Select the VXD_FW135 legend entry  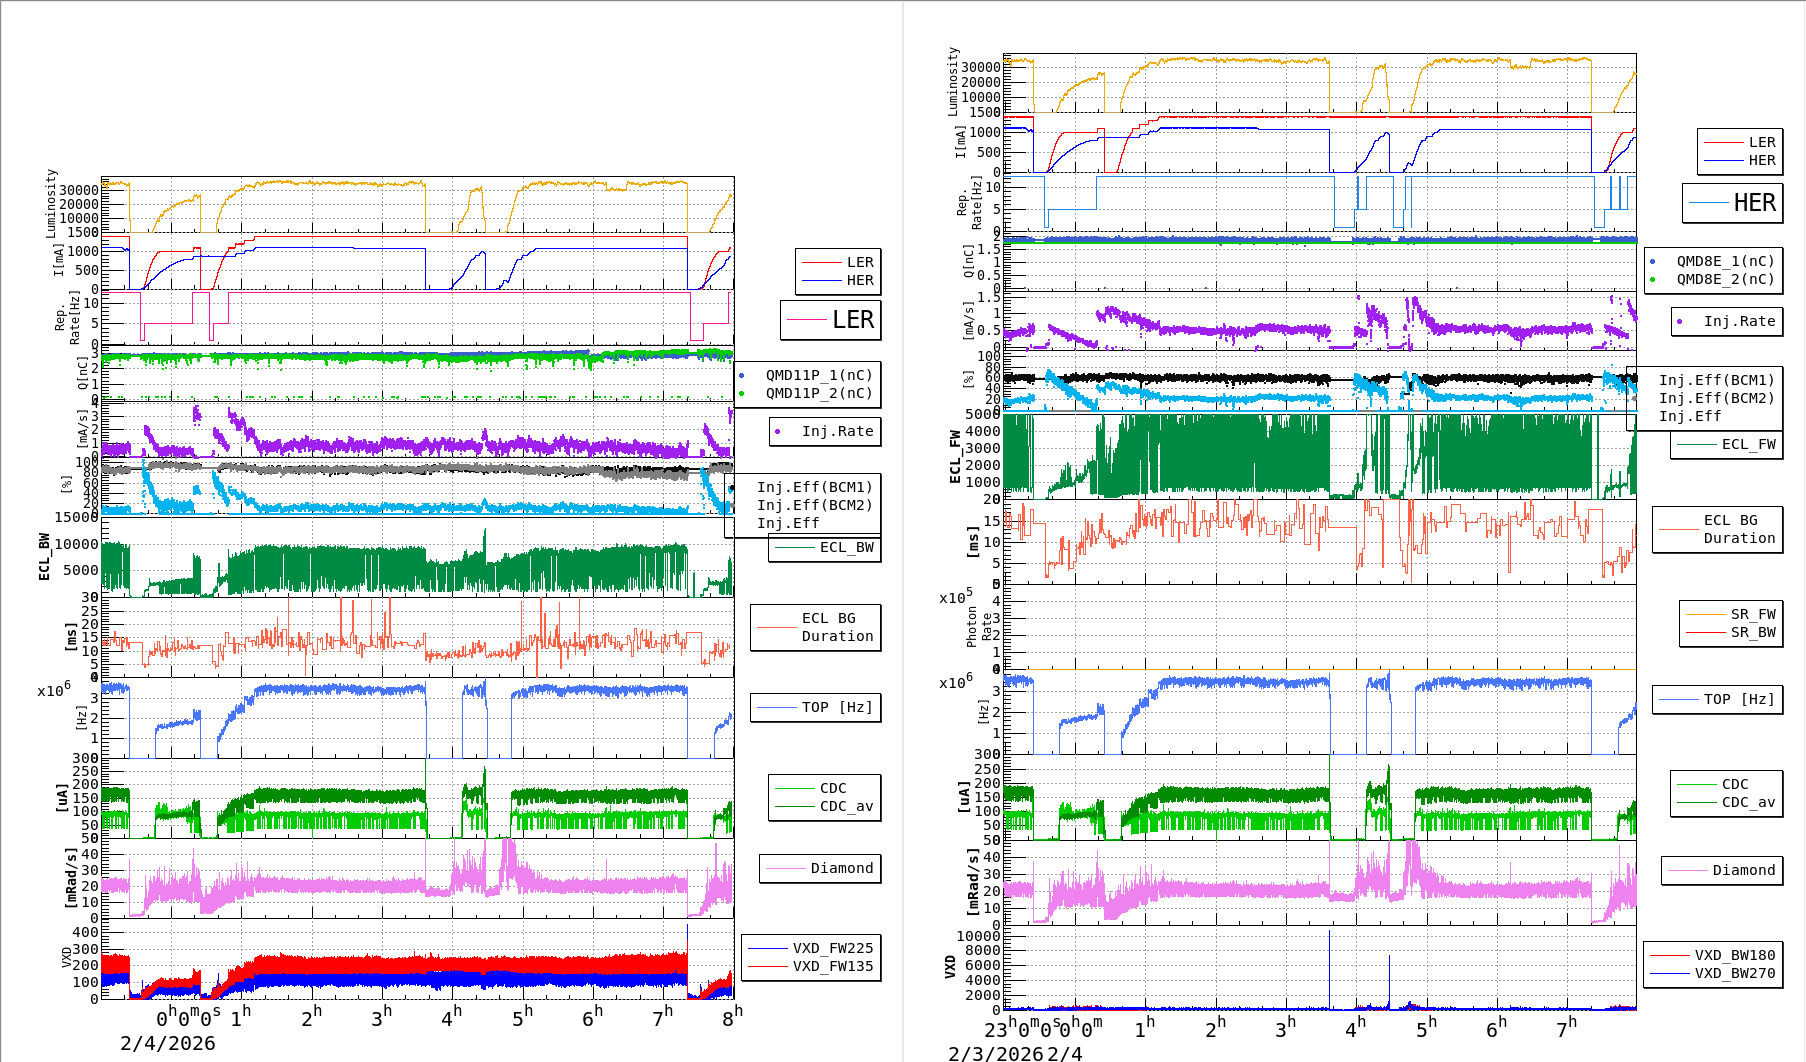click(832, 966)
